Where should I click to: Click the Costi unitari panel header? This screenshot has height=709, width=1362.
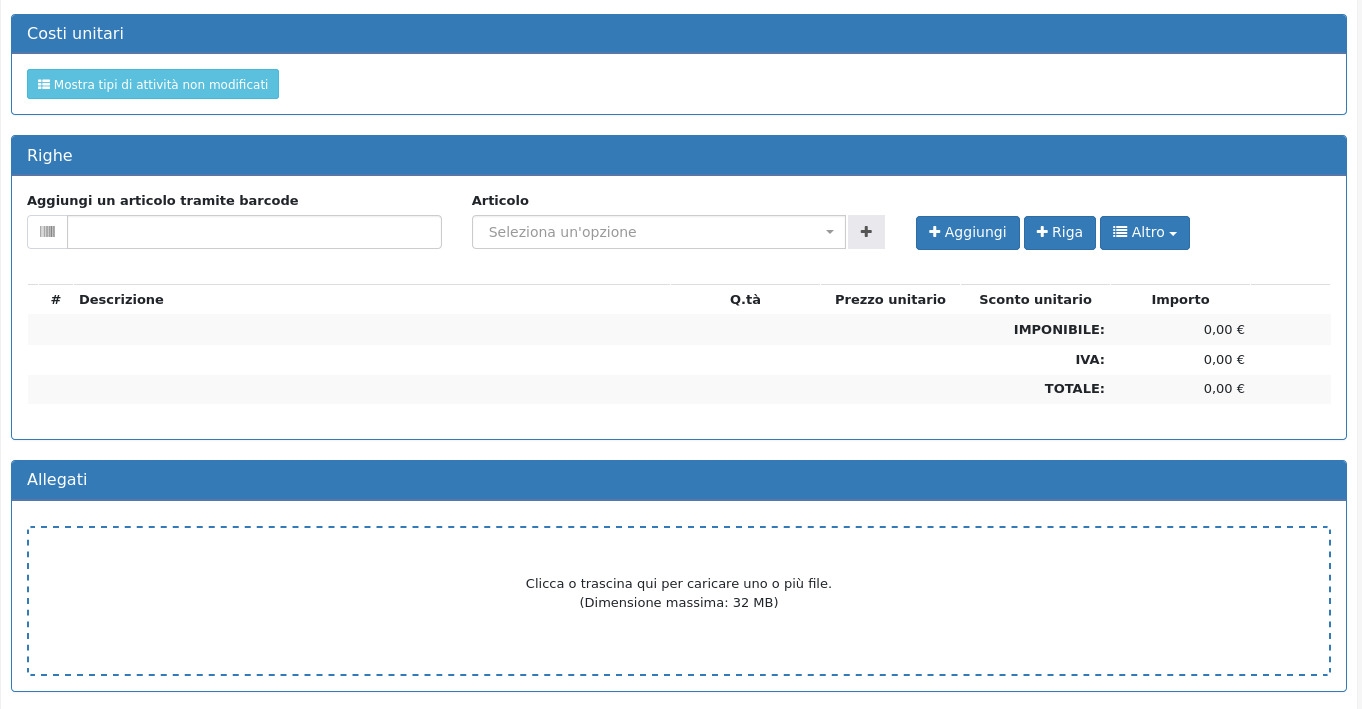678,34
